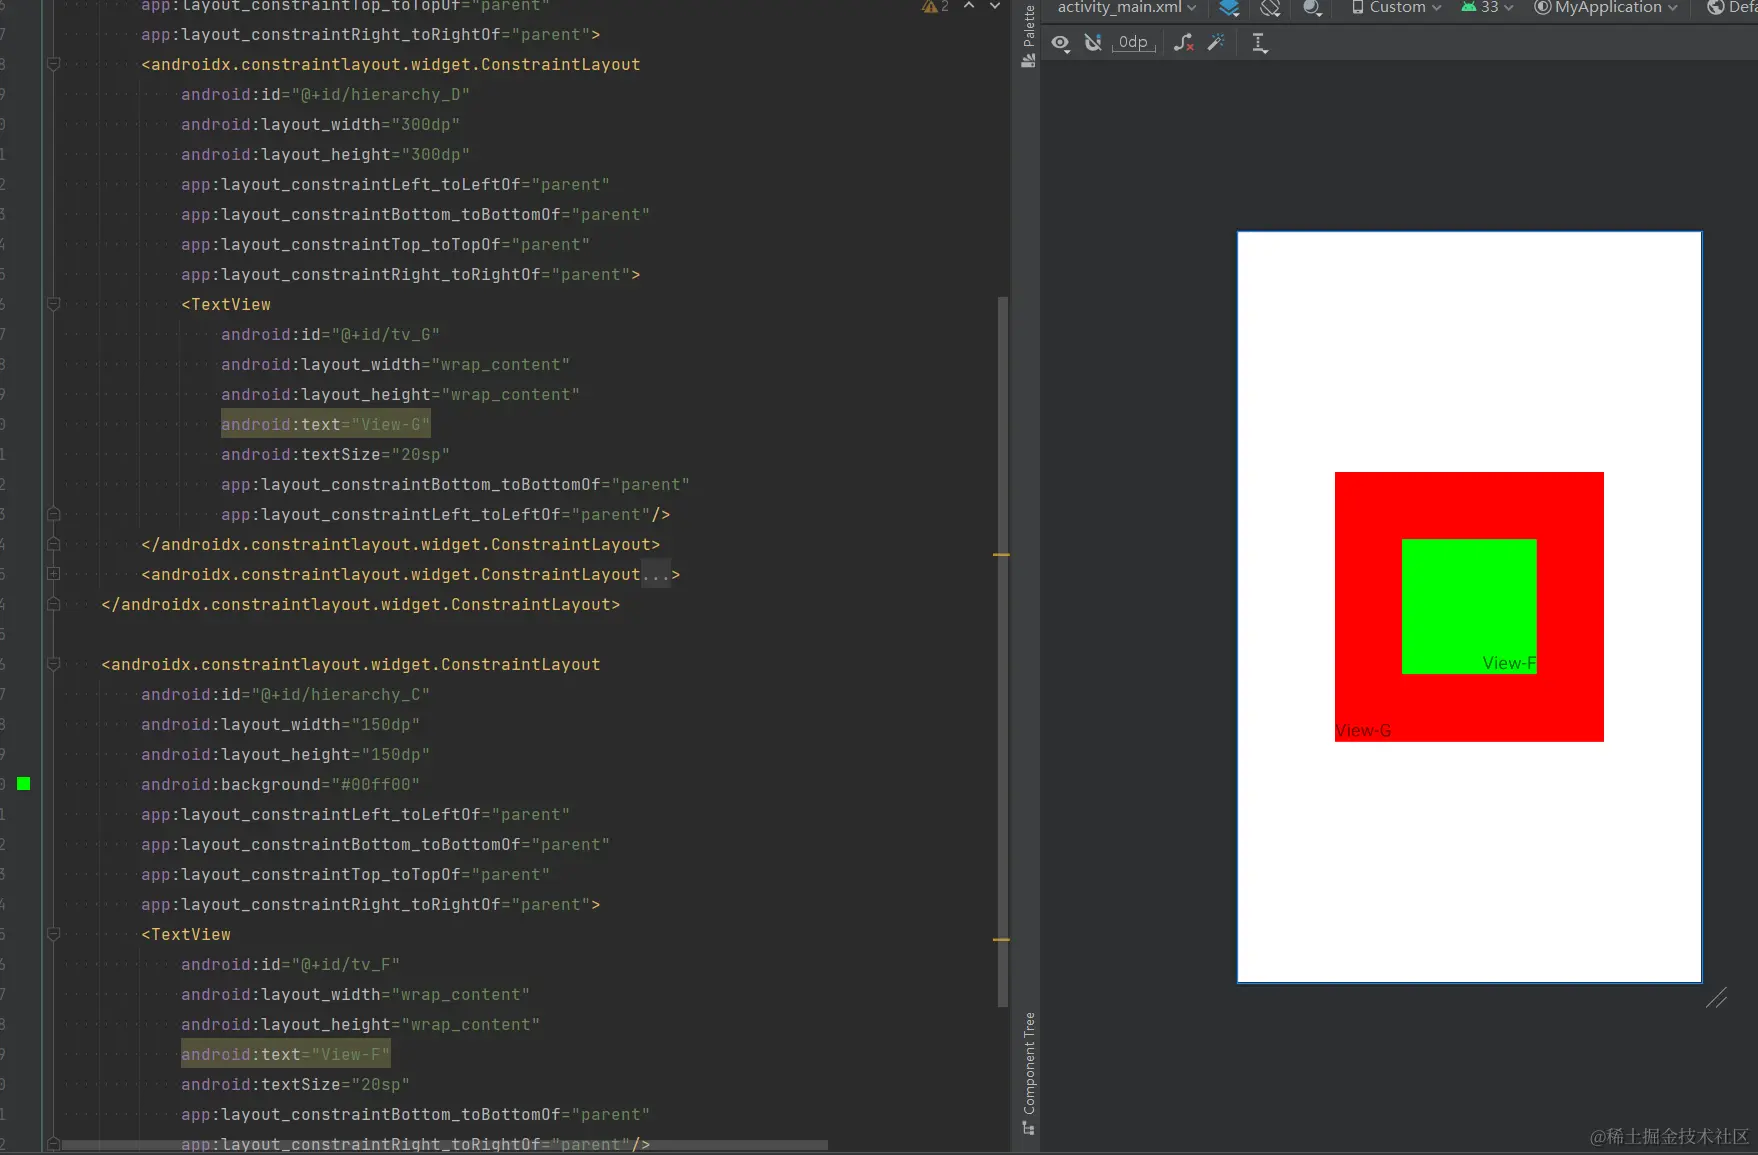Image resolution: width=1758 pixels, height=1155 pixels.
Task: Open the API 33 version dropdown
Action: coord(1487,8)
